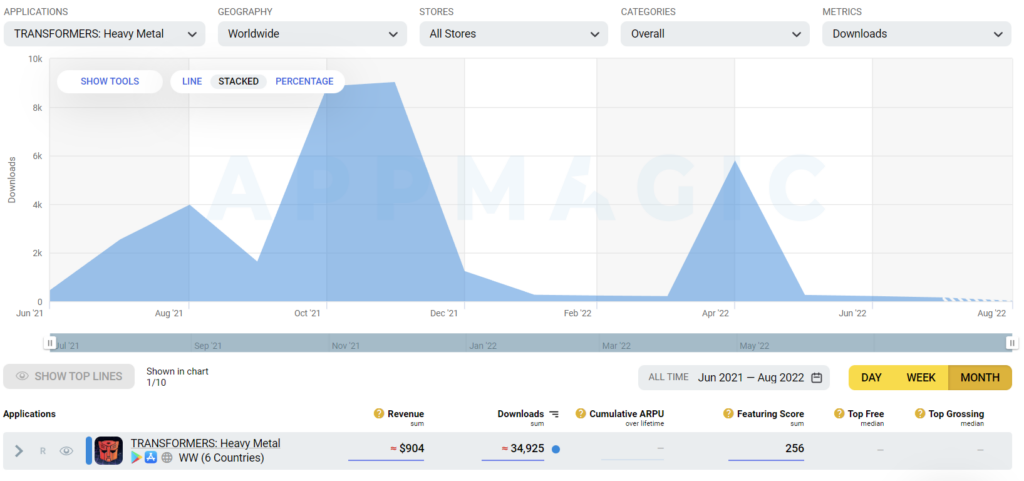Sort by Revenue column header
1024x481 pixels.
406,414
